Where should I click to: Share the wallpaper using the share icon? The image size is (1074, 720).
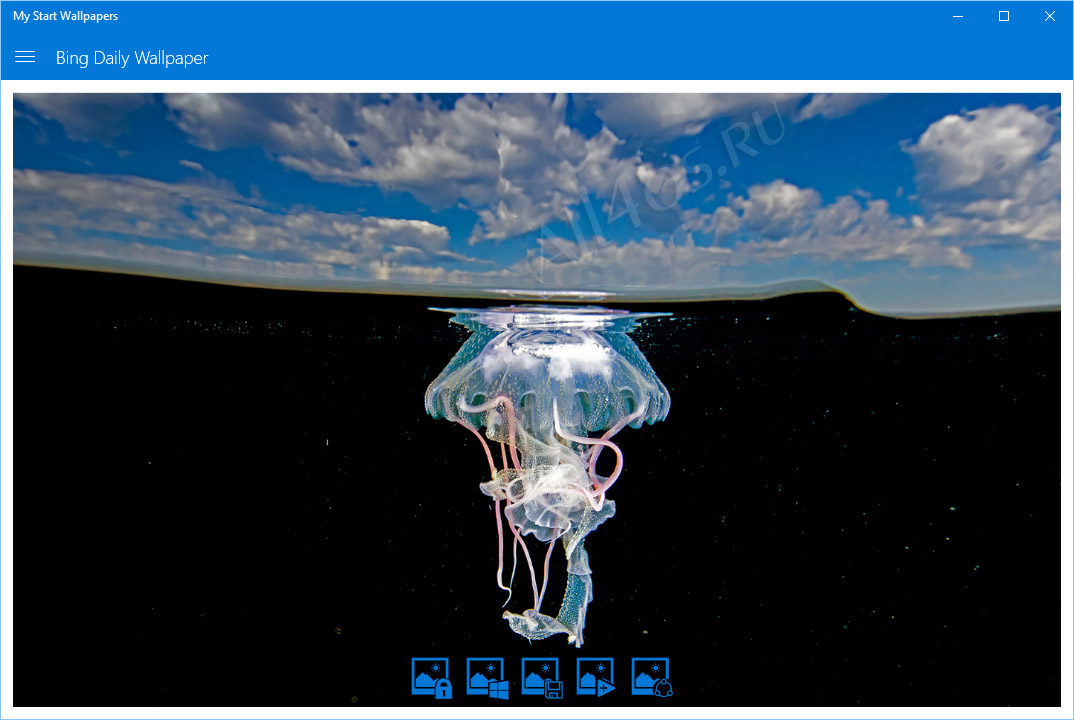651,678
